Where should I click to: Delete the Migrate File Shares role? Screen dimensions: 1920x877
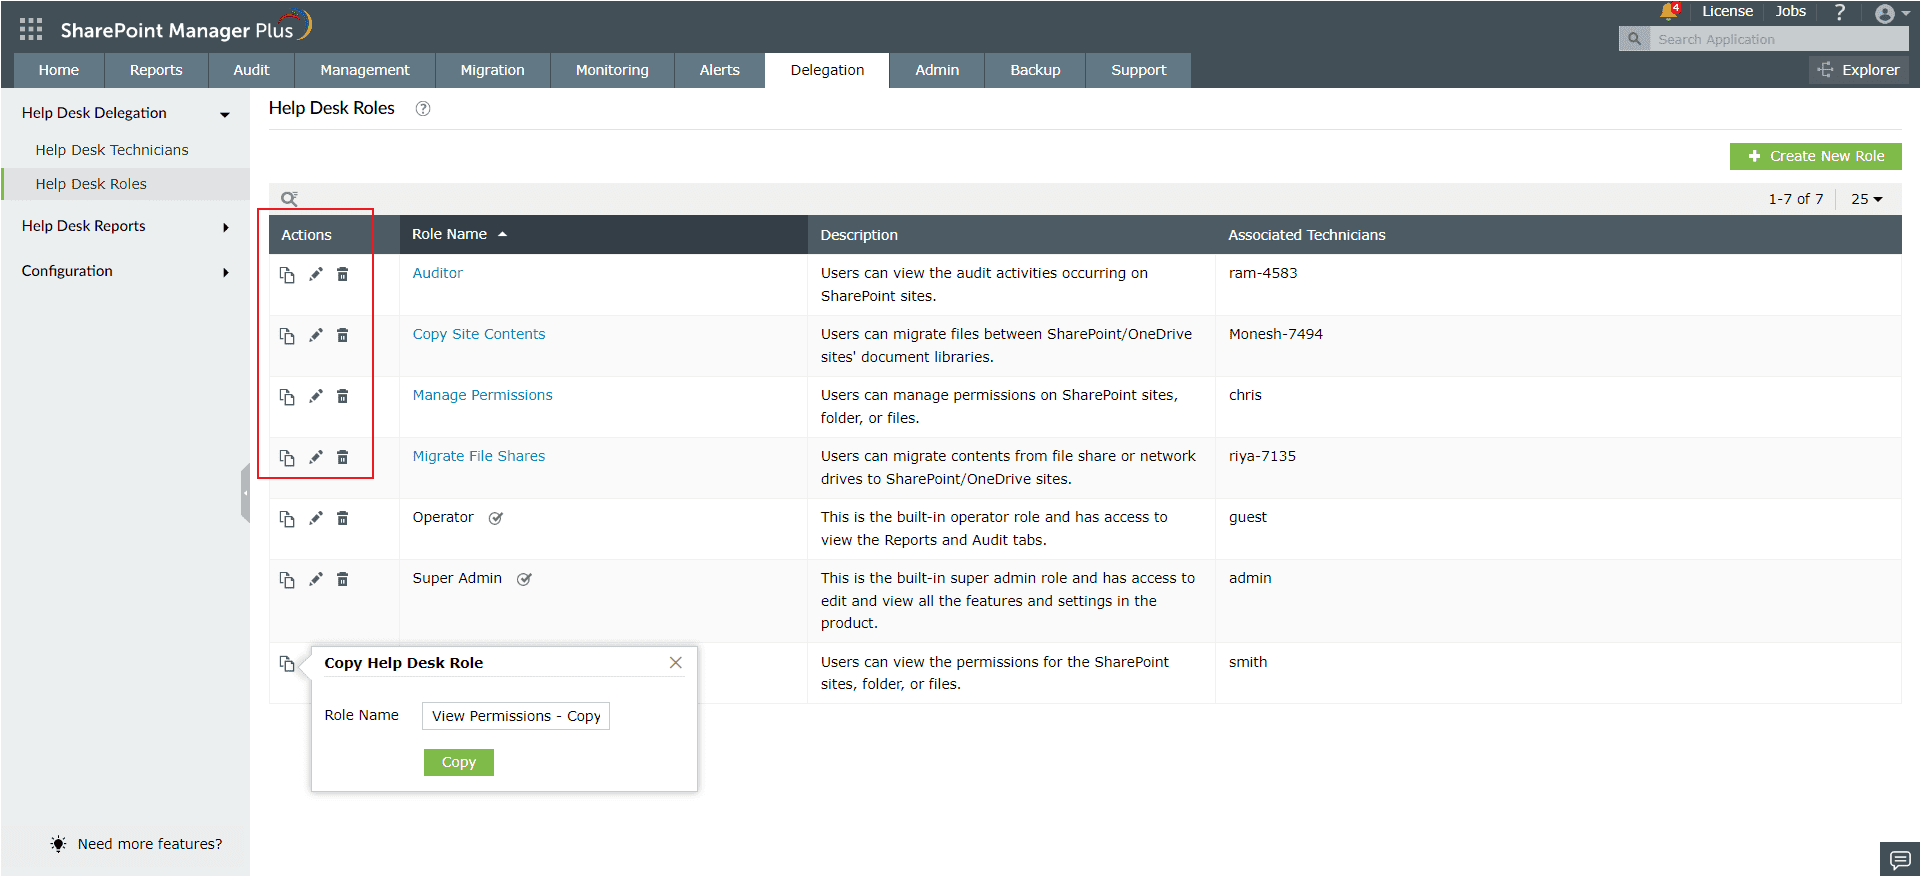tap(343, 457)
